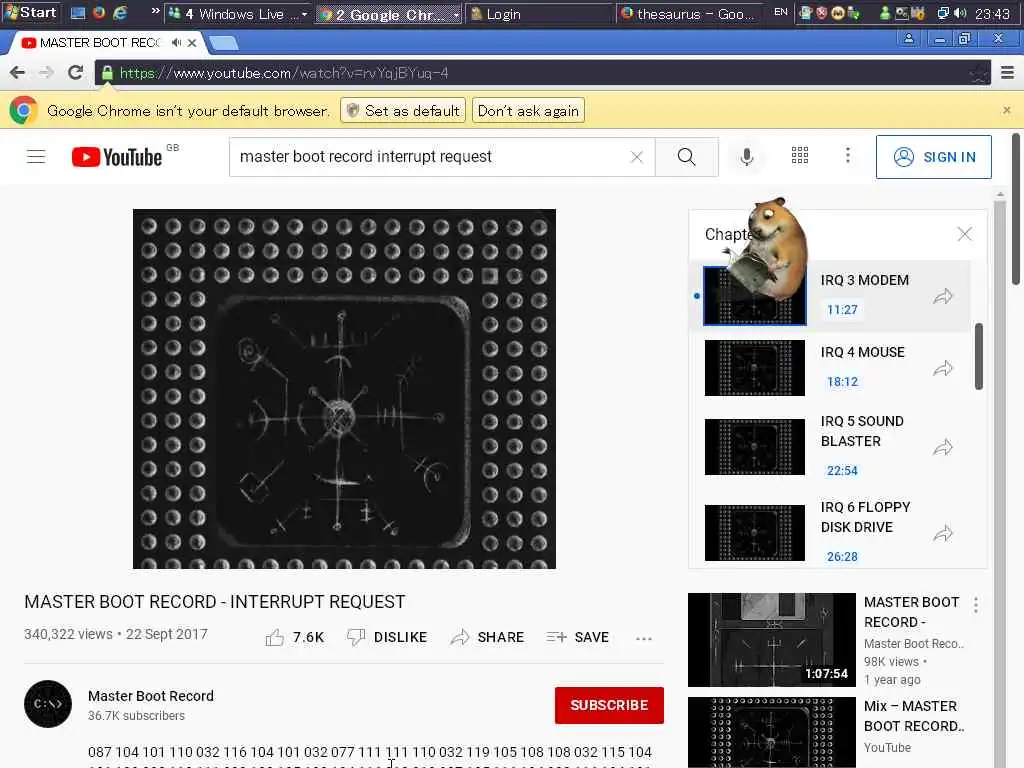
Task: Dismiss the default browser infobar
Action: point(1007,110)
